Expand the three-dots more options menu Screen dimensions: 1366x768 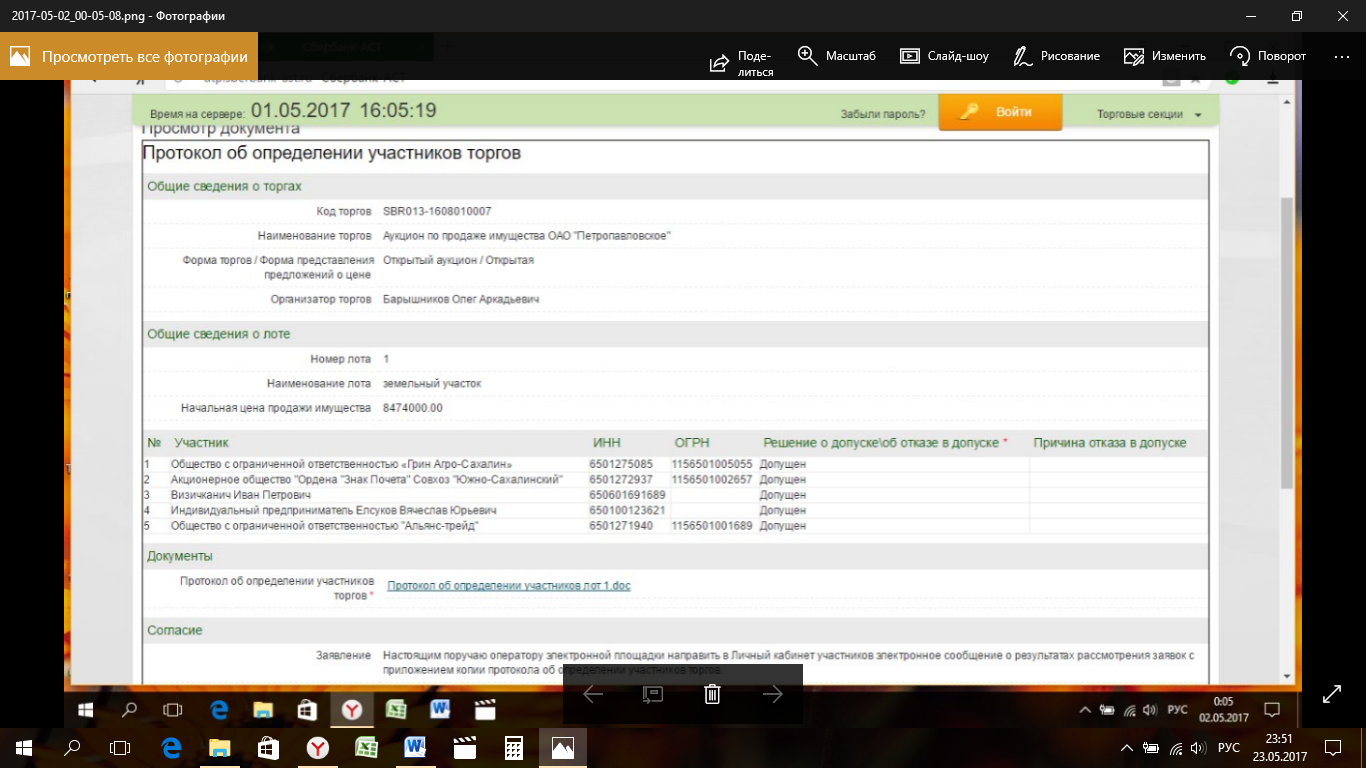[1342, 56]
